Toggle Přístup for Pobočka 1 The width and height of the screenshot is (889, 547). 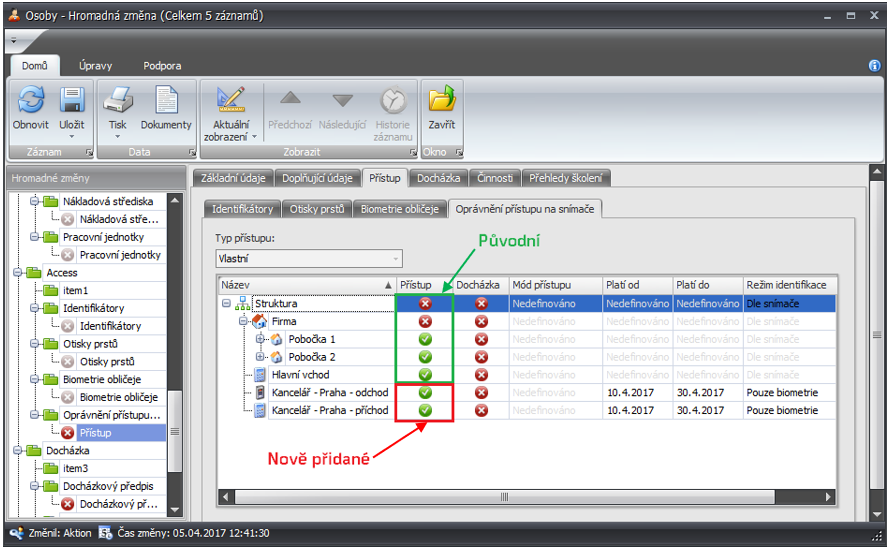[425, 339]
